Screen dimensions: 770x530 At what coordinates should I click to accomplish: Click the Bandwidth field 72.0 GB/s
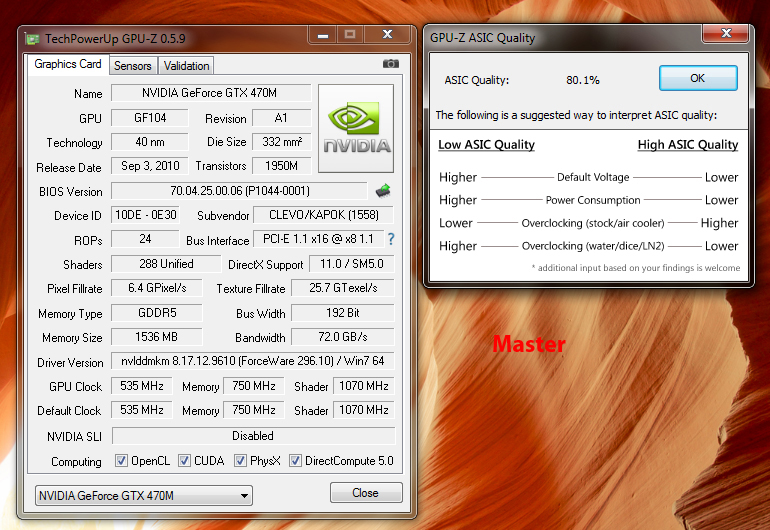click(343, 337)
